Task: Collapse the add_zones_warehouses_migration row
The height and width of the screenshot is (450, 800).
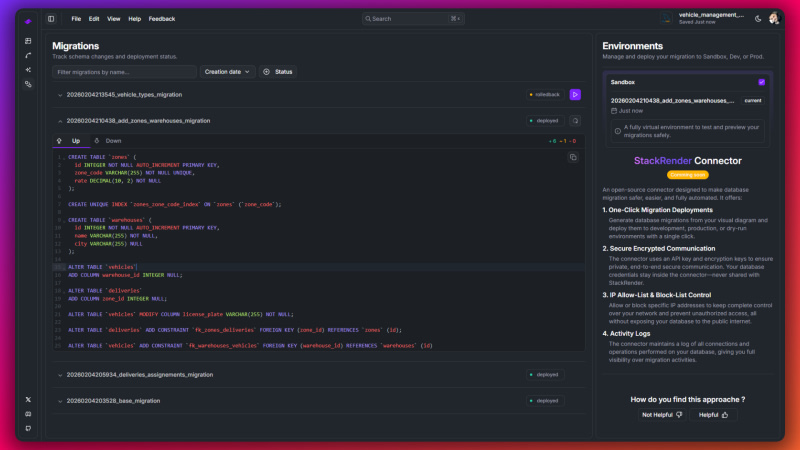Action: tap(60, 120)
